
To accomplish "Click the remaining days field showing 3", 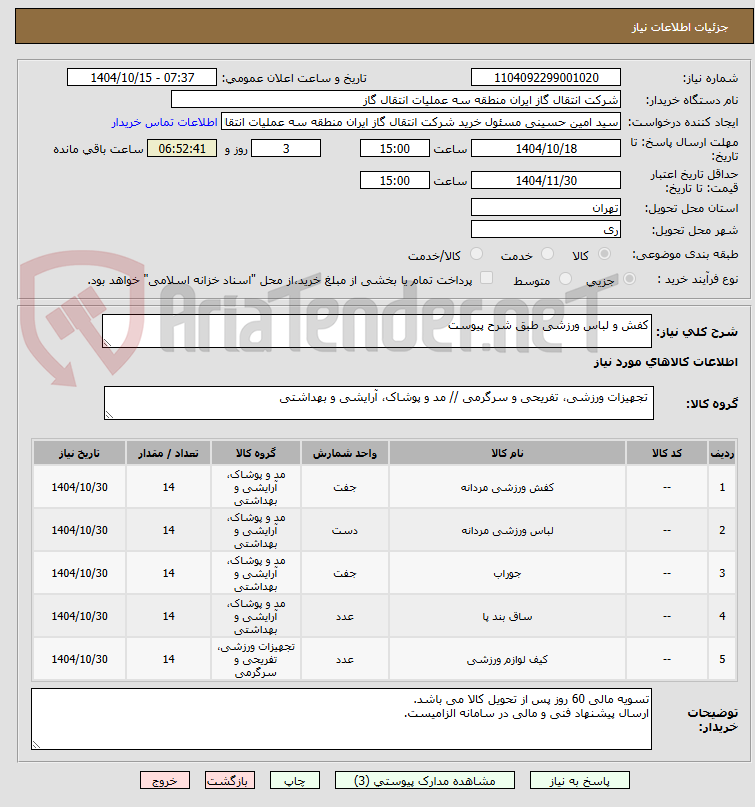I will pyautogui.click(x=286, y=149).
